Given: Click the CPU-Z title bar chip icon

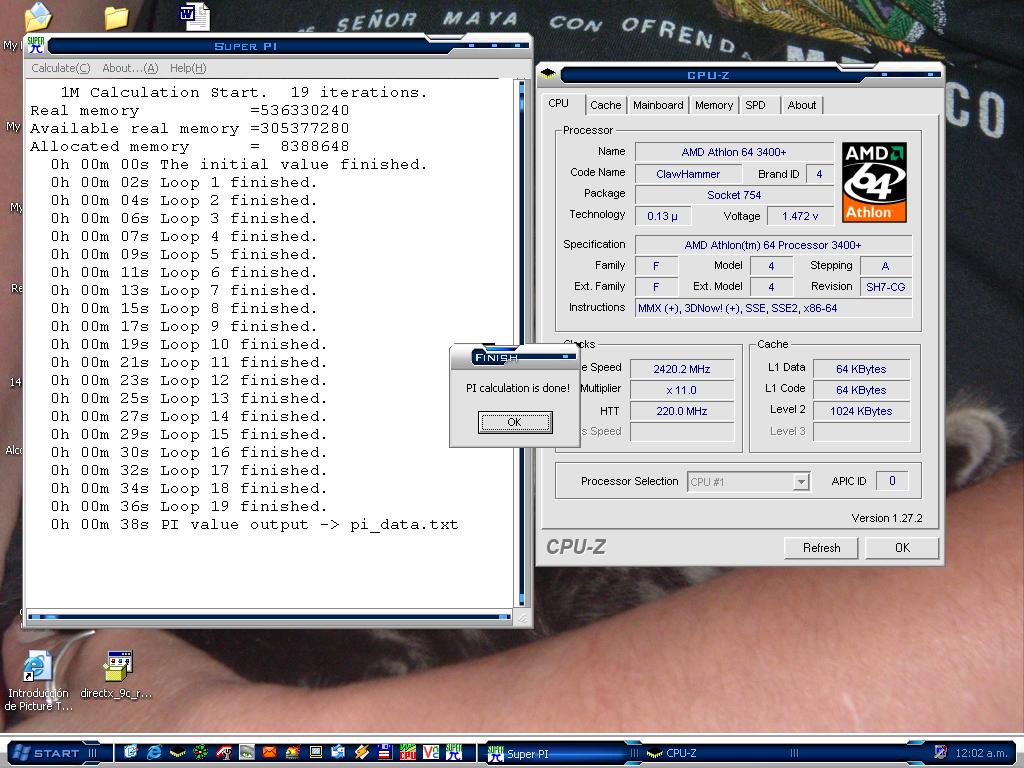Looking at the screenshot, I should click(548, 73).
